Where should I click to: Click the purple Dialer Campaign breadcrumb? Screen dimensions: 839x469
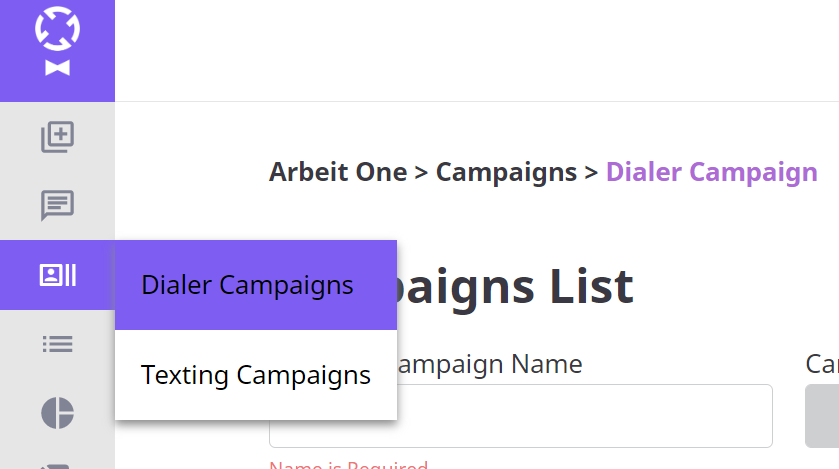(x=712, y=172)
